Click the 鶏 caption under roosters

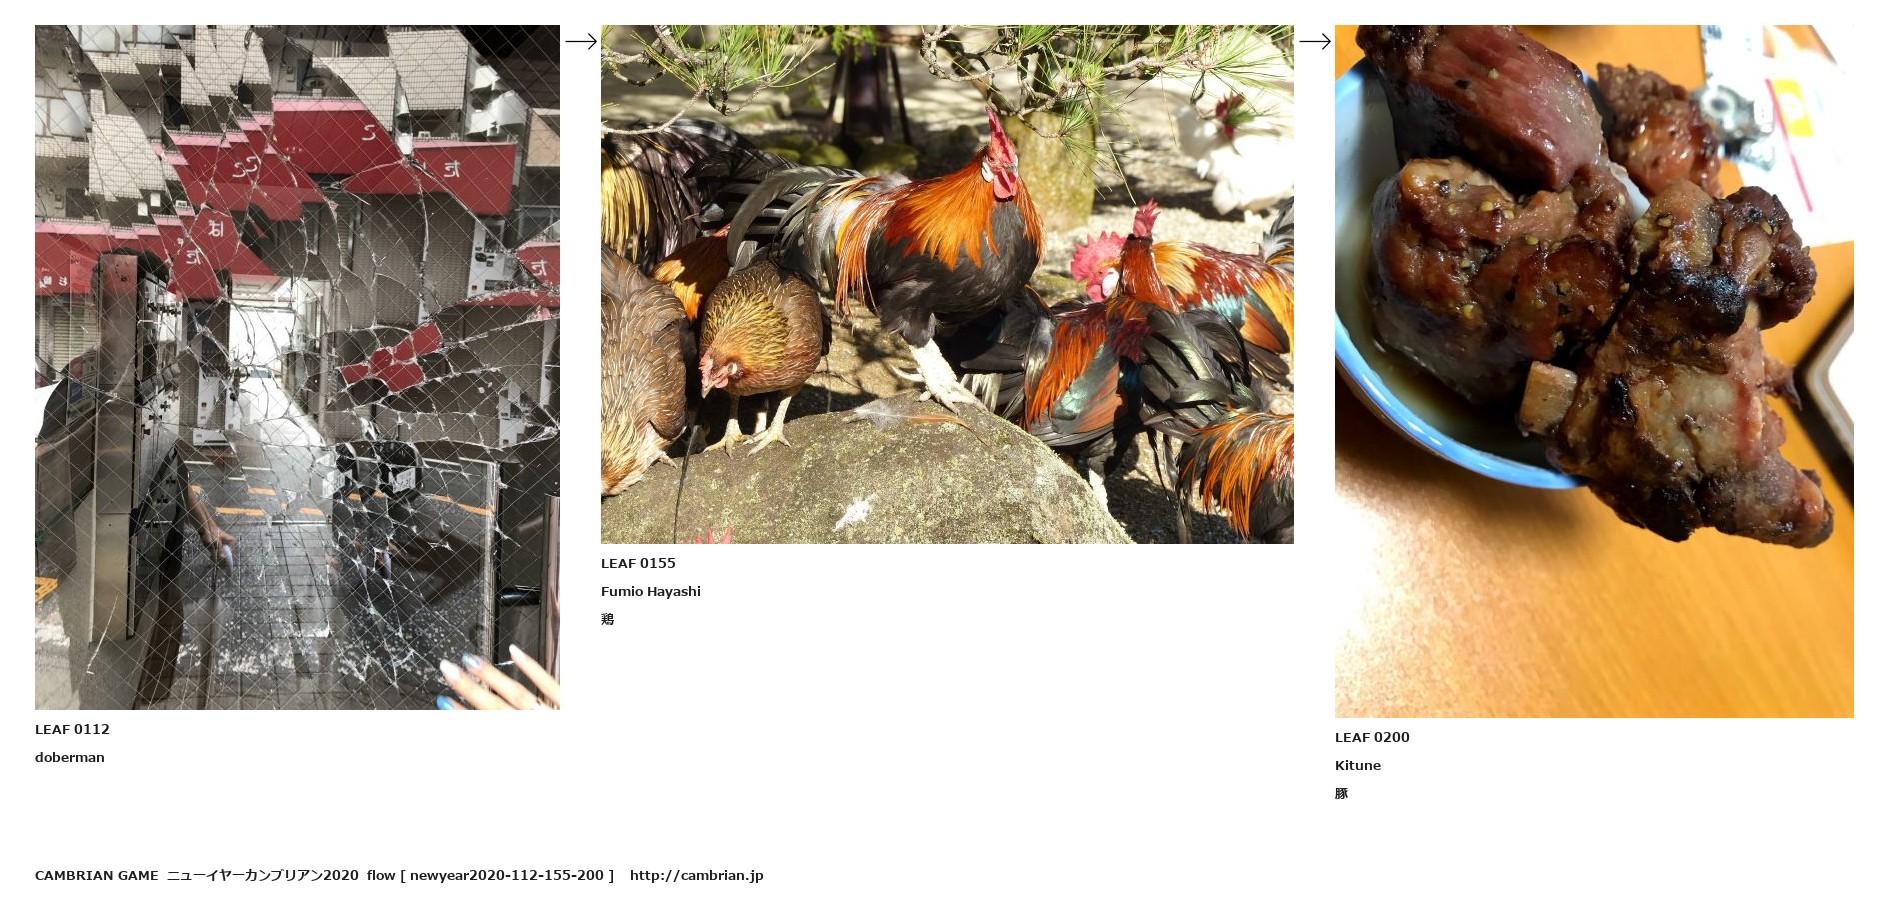click(x=607, y=619)
